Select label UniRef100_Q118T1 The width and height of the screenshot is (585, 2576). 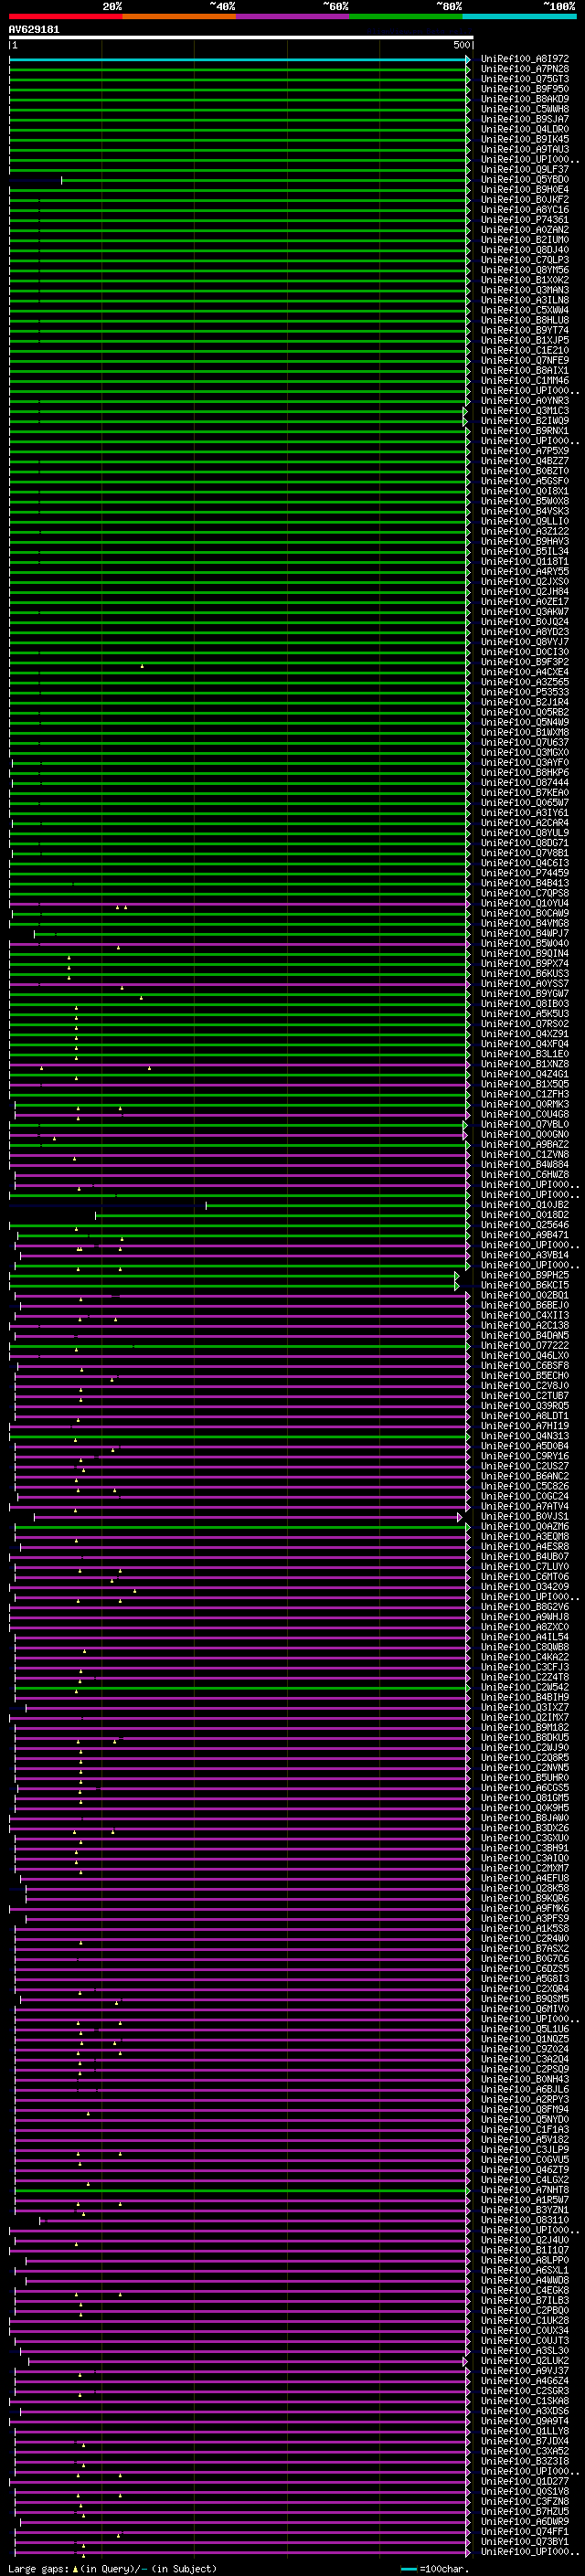point(525,561)
